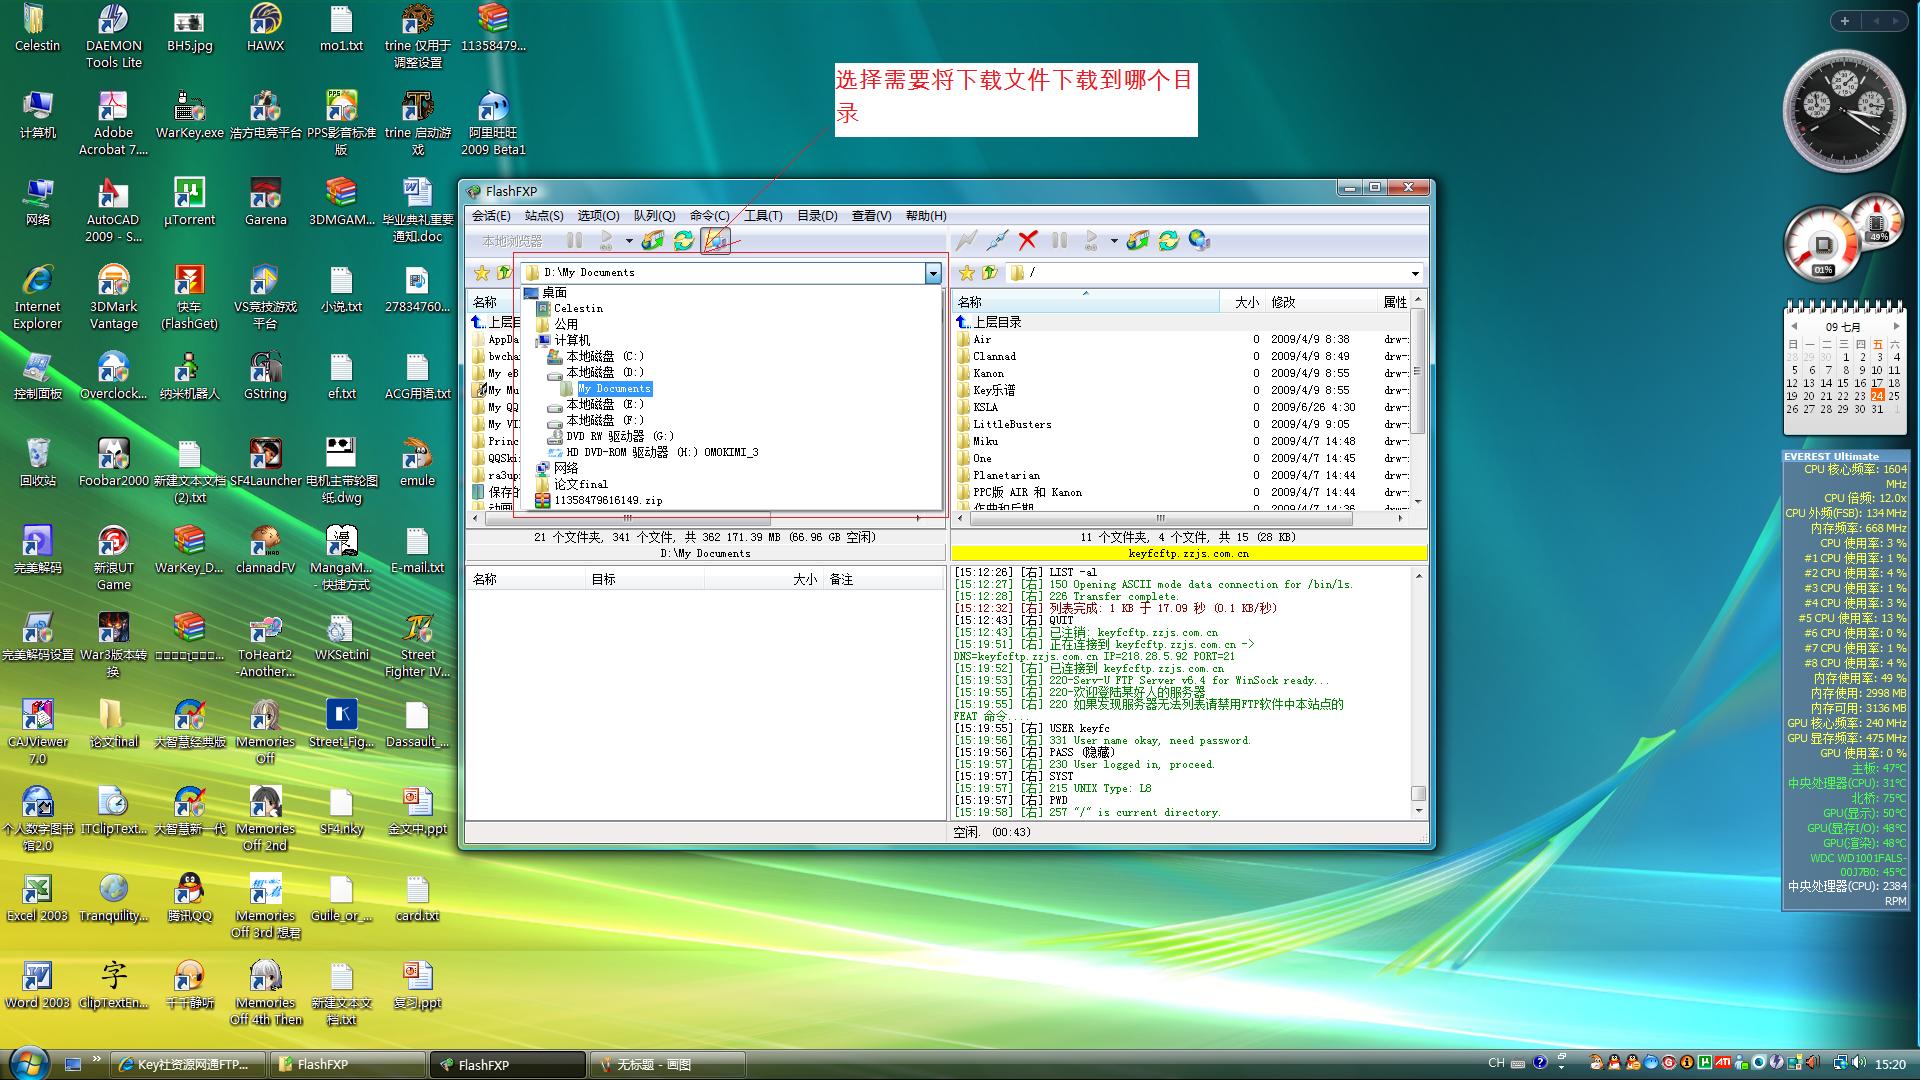Click the FTP log pane vertical scrollbar
Image resolution: width=1920 pixels, height=1080 pixels.
click(1418, 694)
